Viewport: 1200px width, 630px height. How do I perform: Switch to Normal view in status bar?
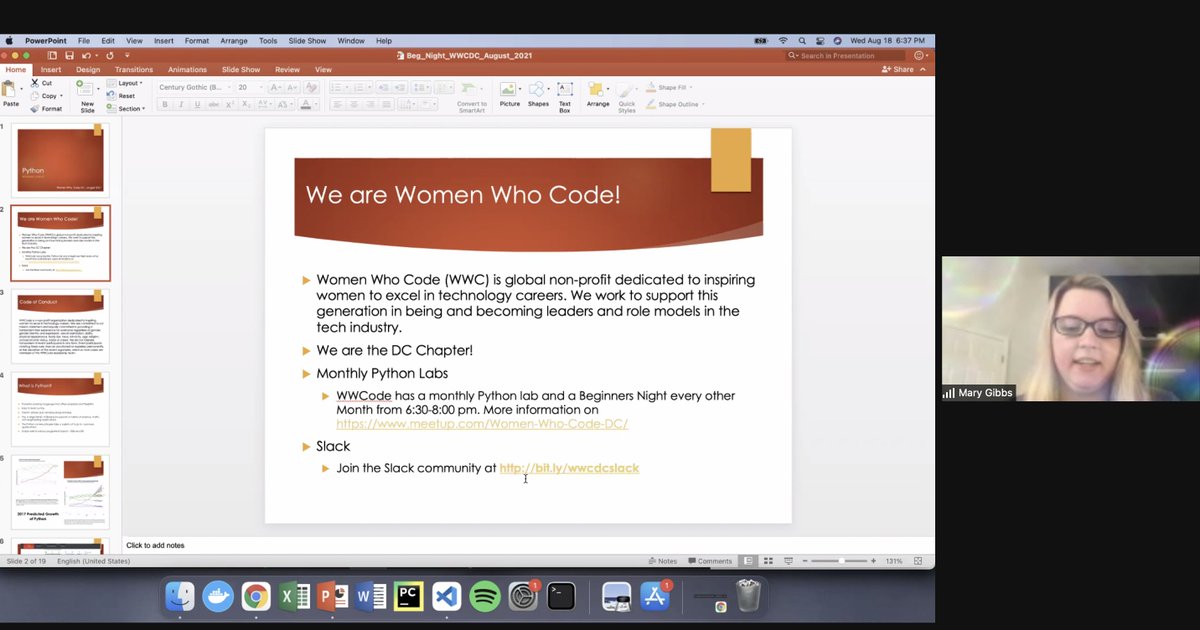pos(748,561)
